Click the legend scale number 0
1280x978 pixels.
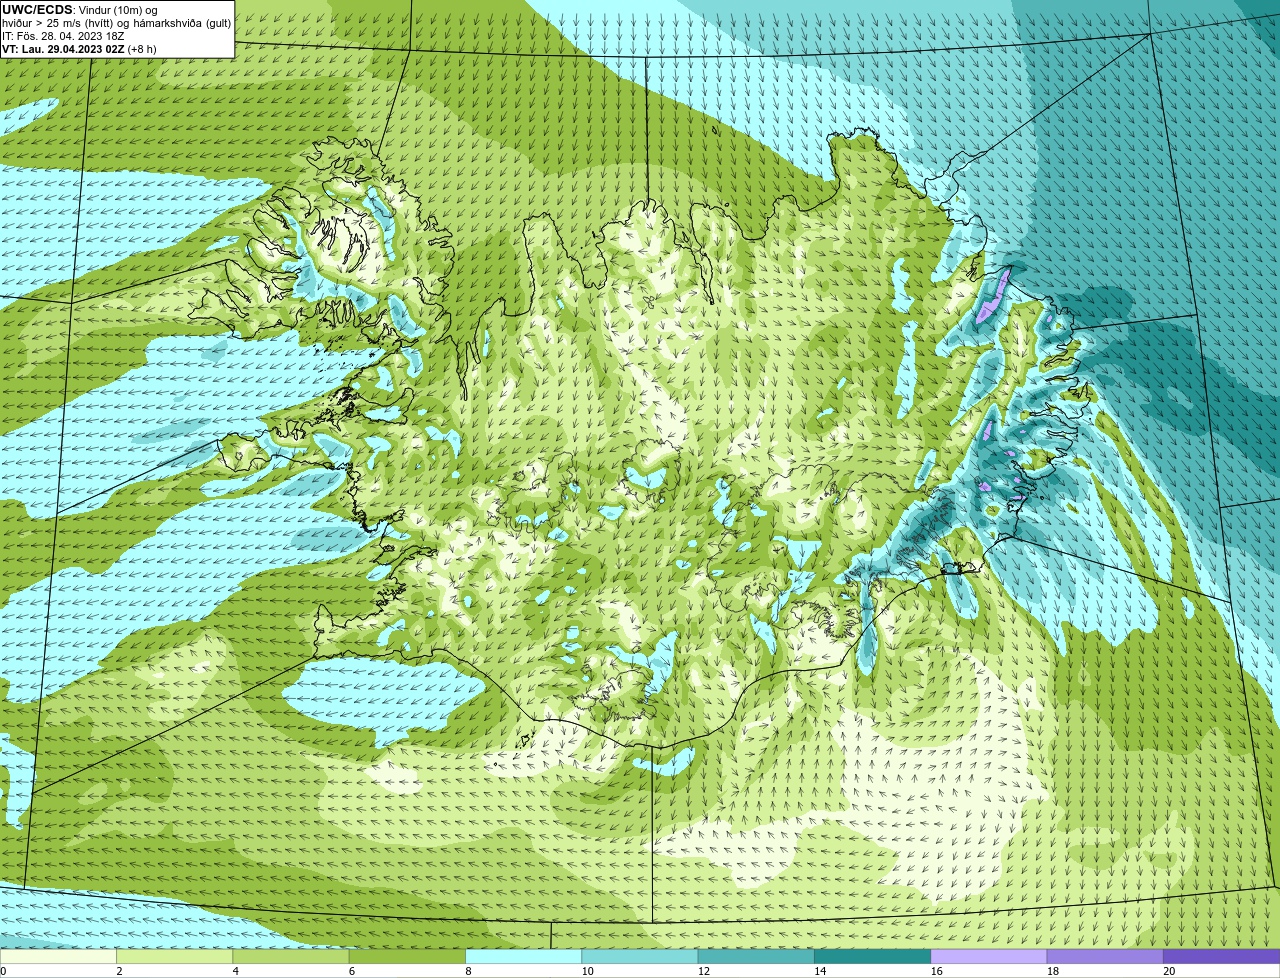click(3, 971)
